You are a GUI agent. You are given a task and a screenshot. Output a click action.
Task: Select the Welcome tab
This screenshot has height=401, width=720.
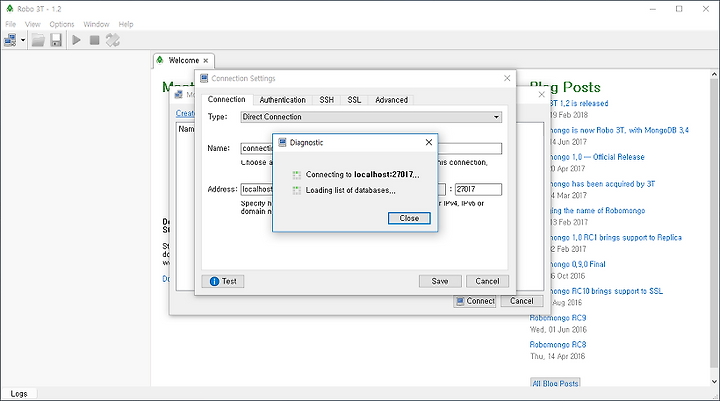[x=184, y=60]
